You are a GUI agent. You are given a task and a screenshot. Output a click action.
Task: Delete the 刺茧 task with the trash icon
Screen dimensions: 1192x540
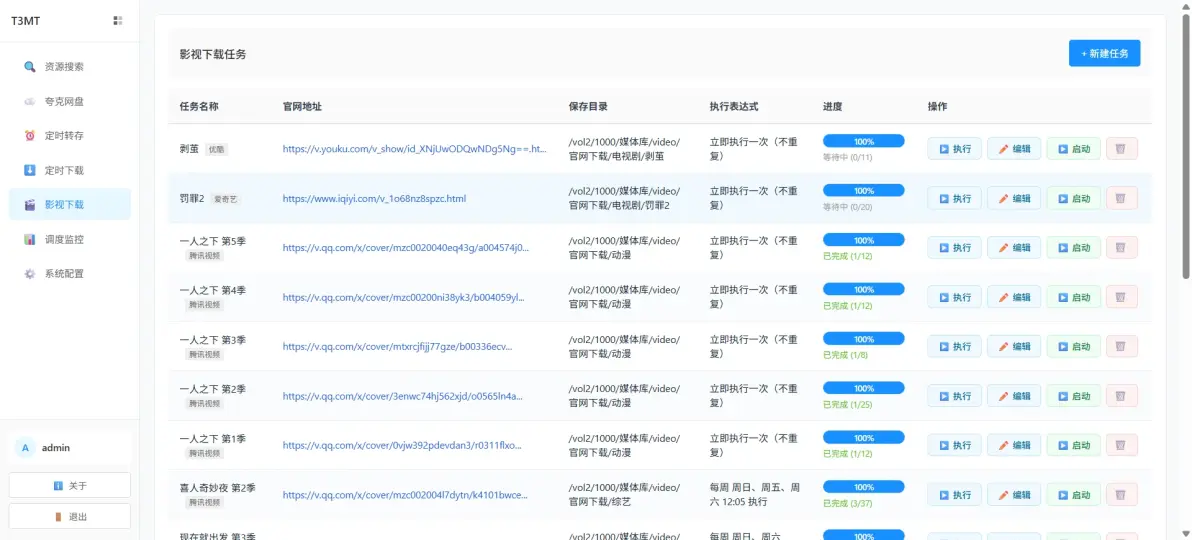pyautogui.click(x=1121, y=149)
